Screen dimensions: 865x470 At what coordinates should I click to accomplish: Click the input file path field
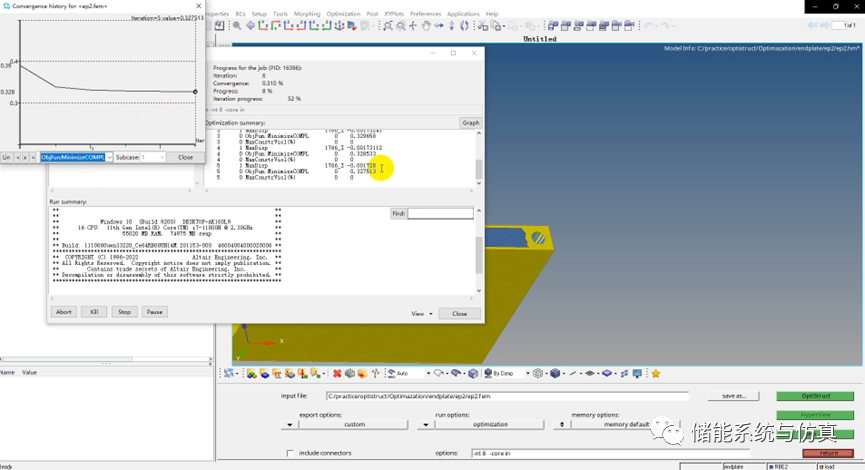[x=507, y=396]
